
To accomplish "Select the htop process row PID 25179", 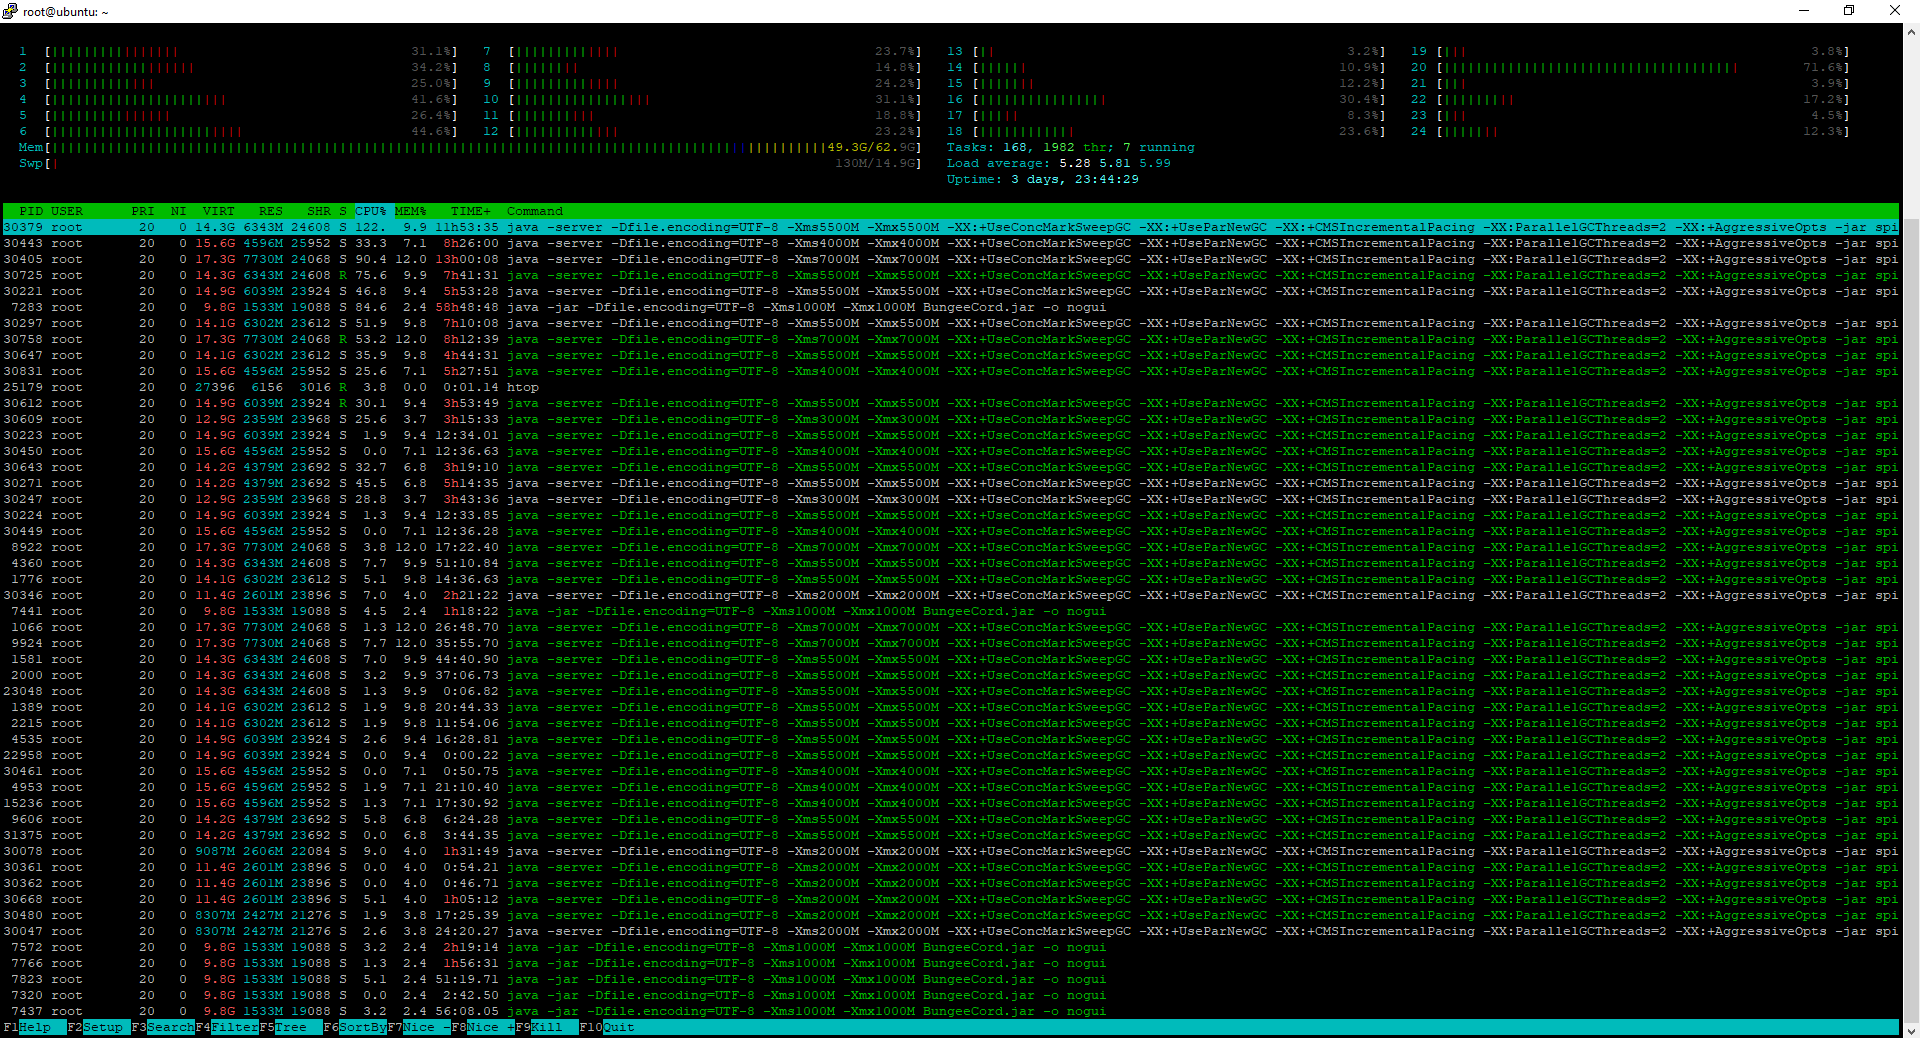I will coord(951,387).
